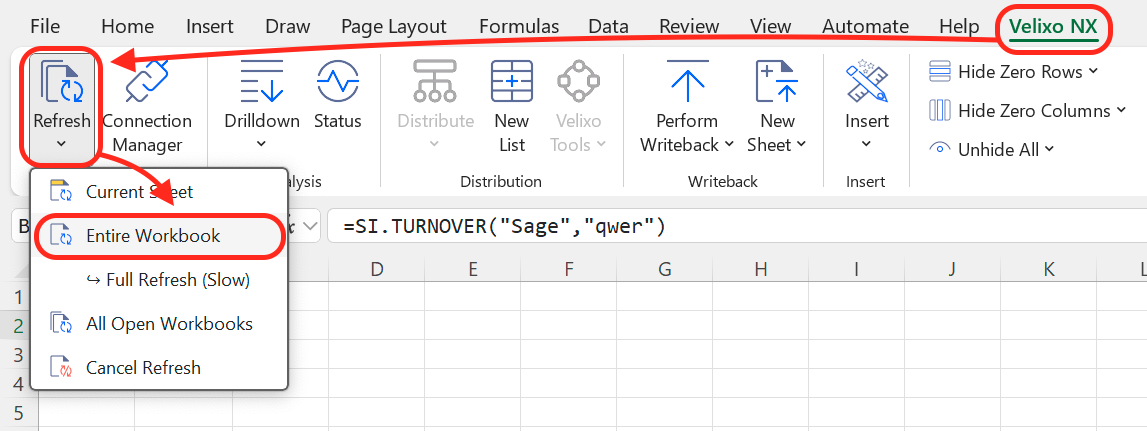Select Full Refresh (Slow) option
The width and height of the screenshot is (1147, 431).
[x=177, y=280]
